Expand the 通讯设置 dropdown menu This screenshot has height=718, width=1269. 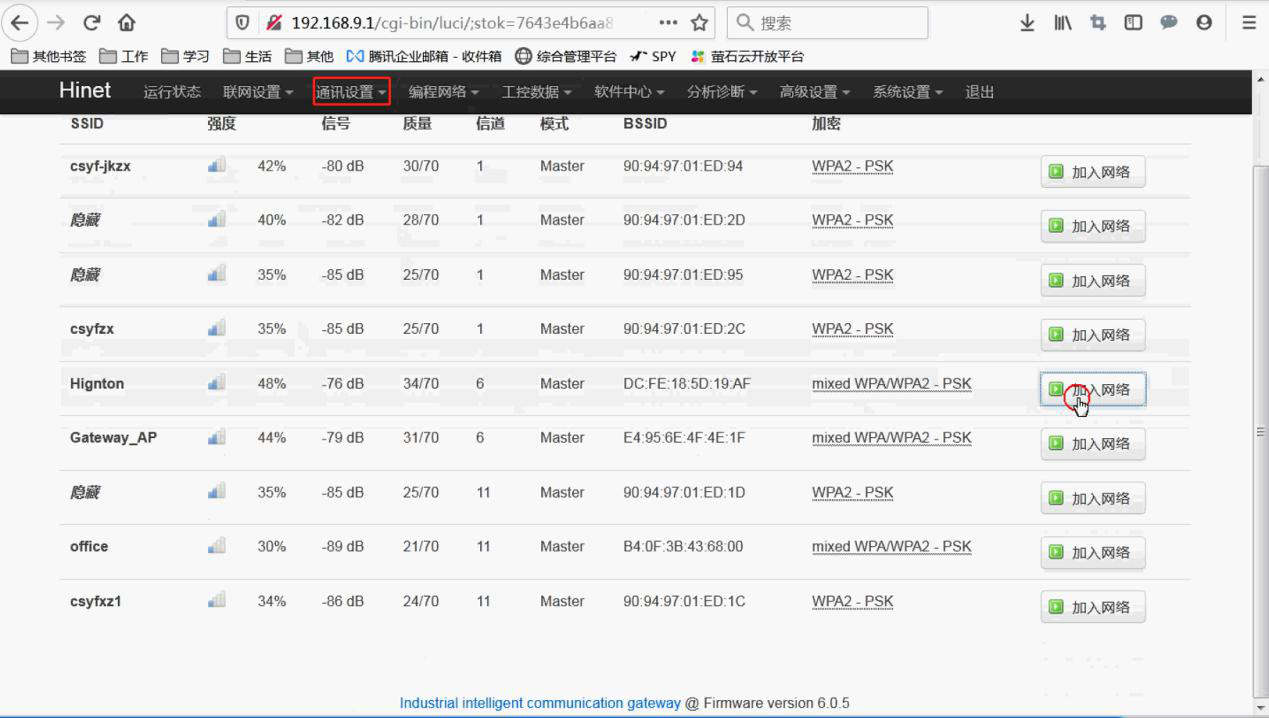[351, 92]
